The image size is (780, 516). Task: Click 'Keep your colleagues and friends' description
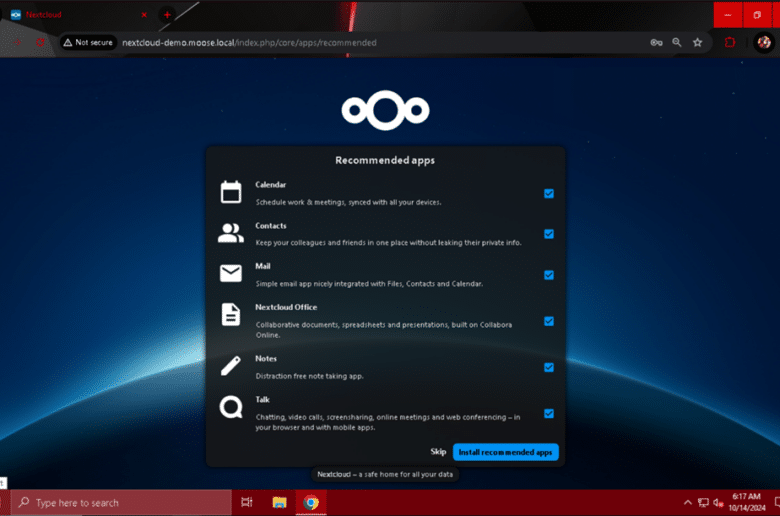(x=389, y=243)
